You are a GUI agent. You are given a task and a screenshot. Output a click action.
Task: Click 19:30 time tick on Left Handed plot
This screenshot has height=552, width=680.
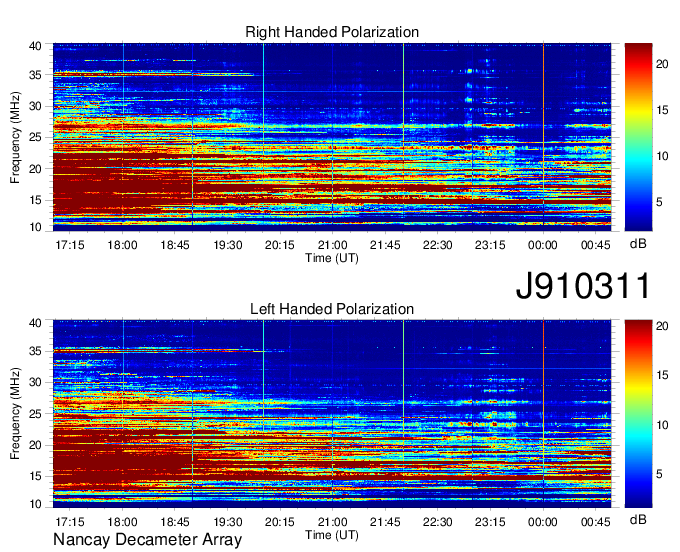tap(228, 522)
